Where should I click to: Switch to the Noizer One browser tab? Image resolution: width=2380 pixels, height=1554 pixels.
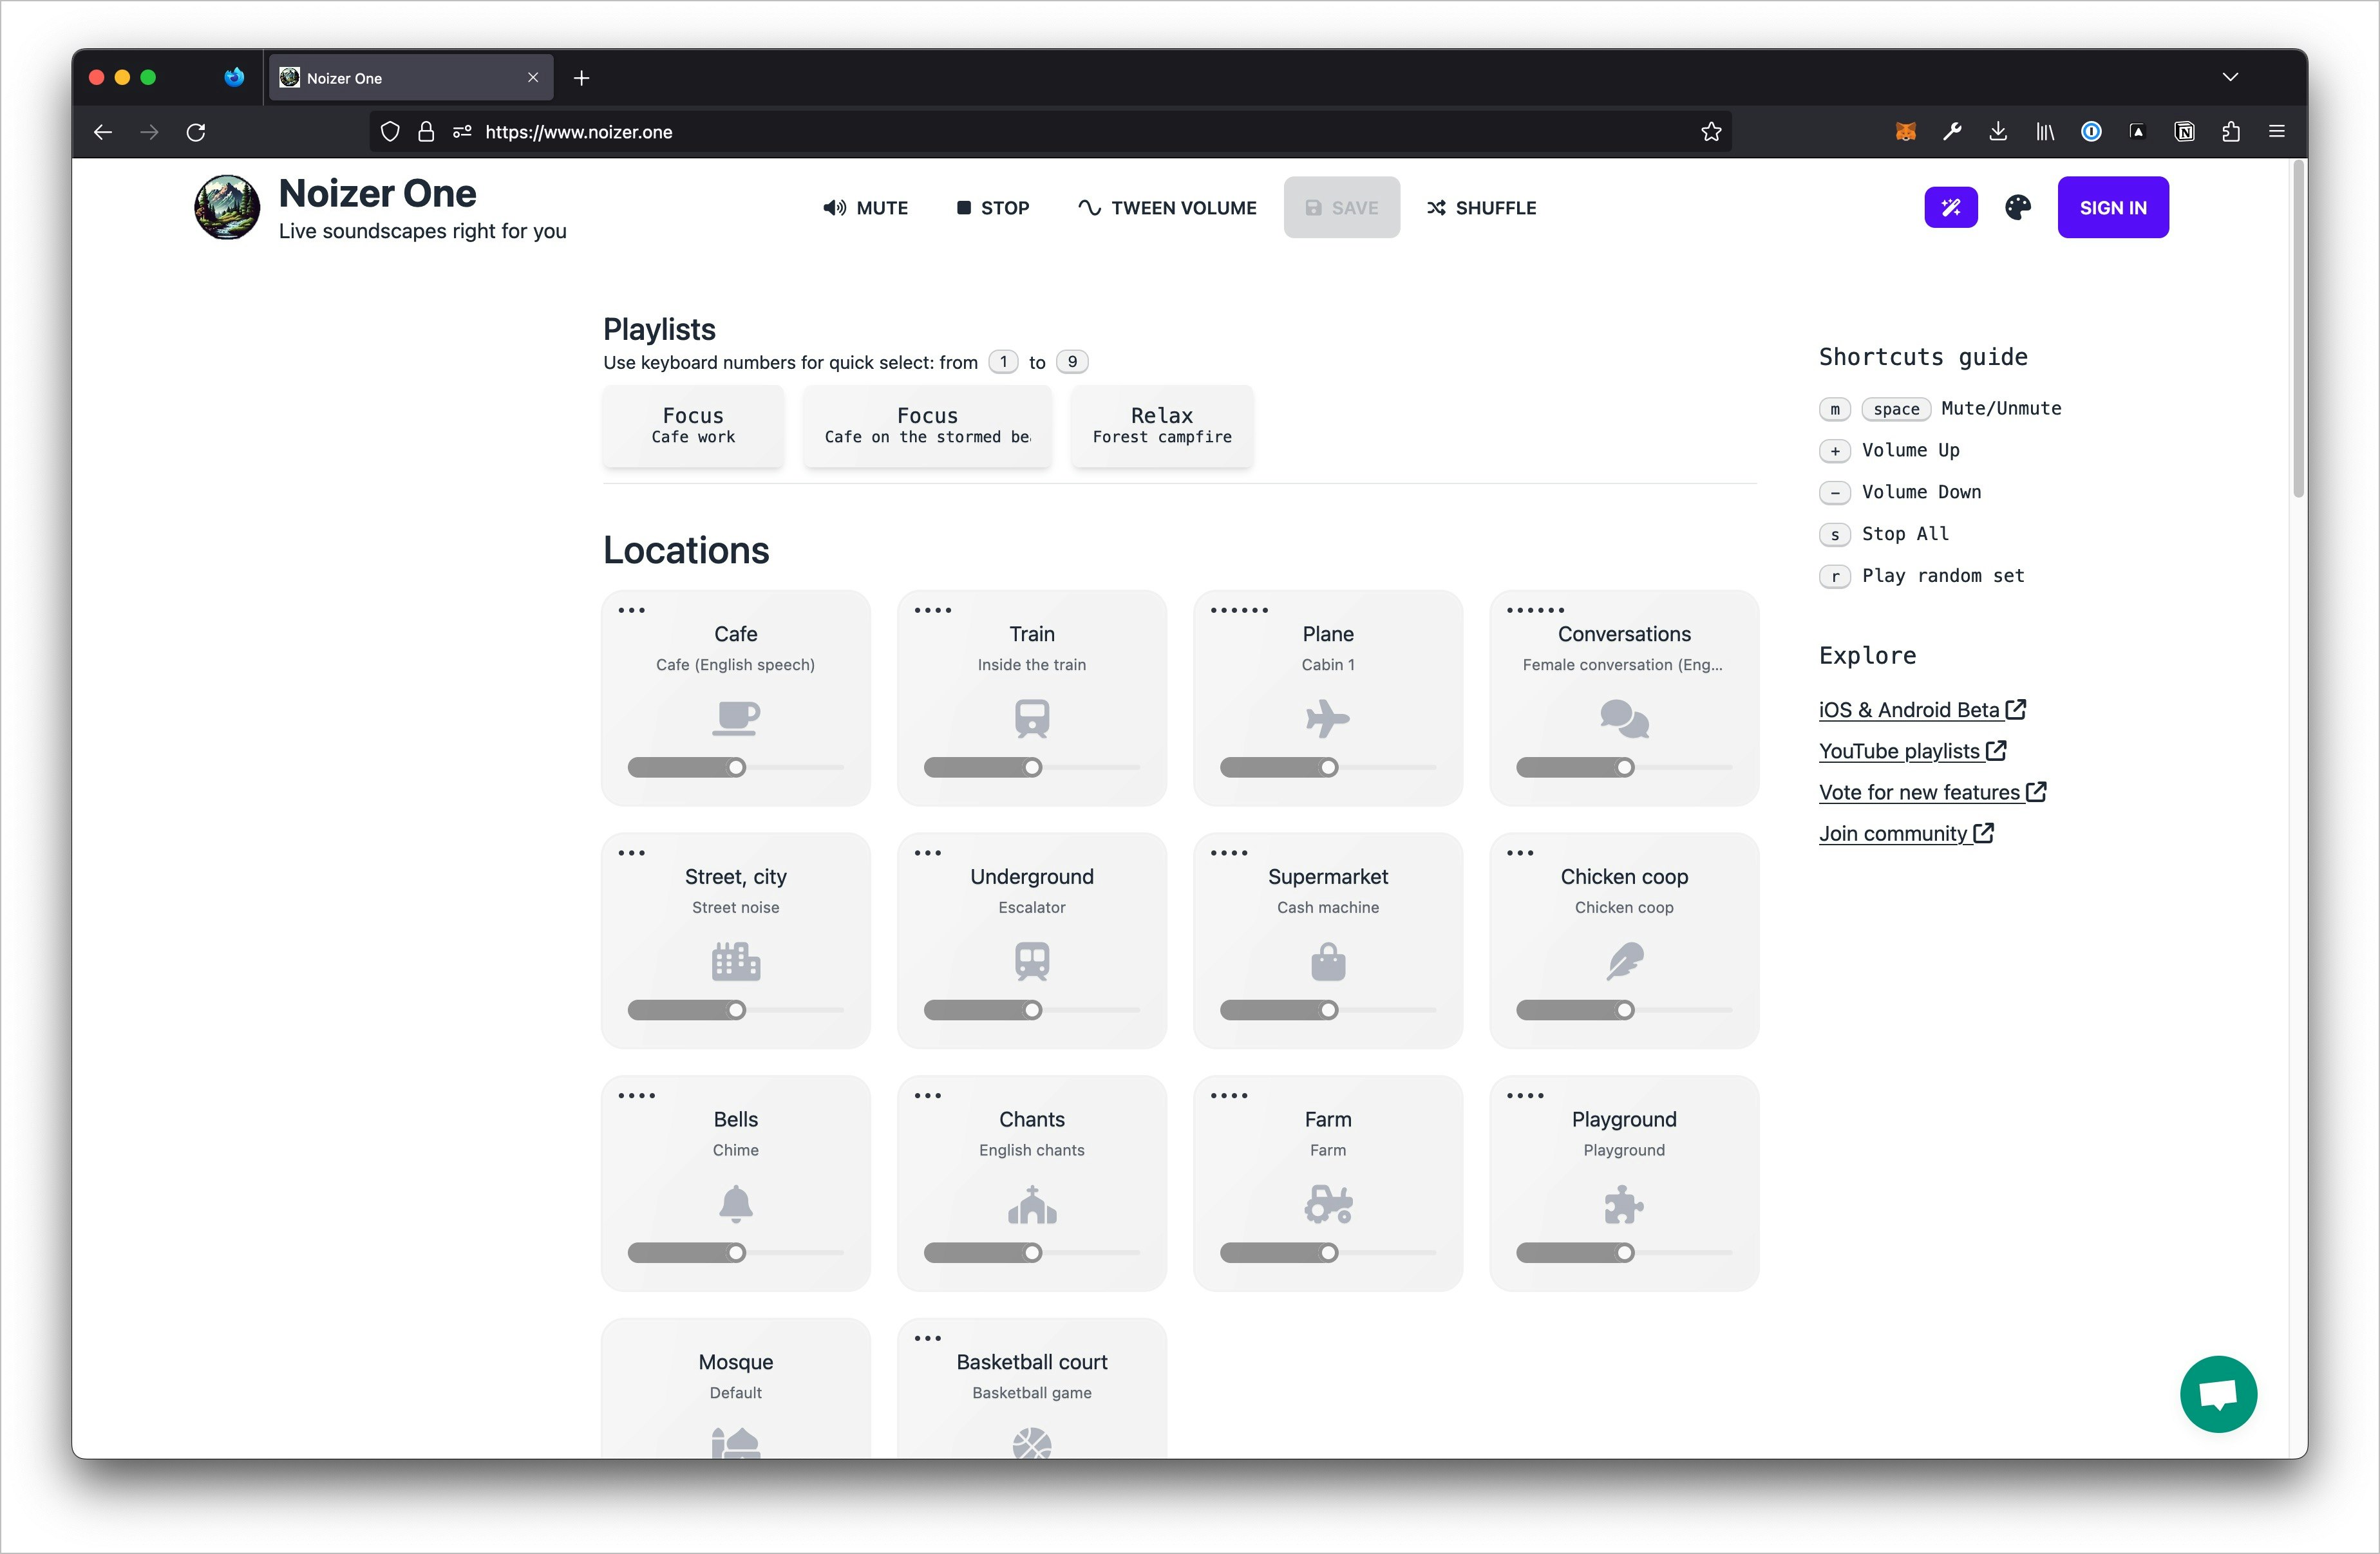tap(410, 77)
